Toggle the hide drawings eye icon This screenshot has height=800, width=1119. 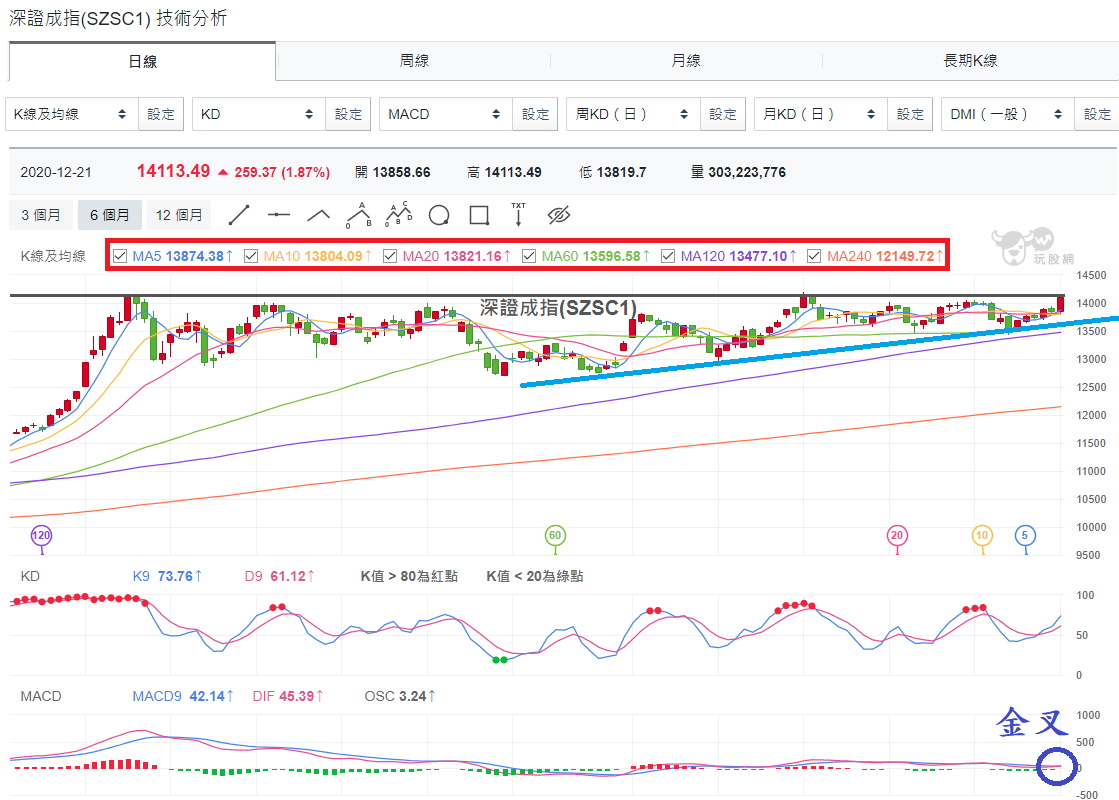(559, 215)
